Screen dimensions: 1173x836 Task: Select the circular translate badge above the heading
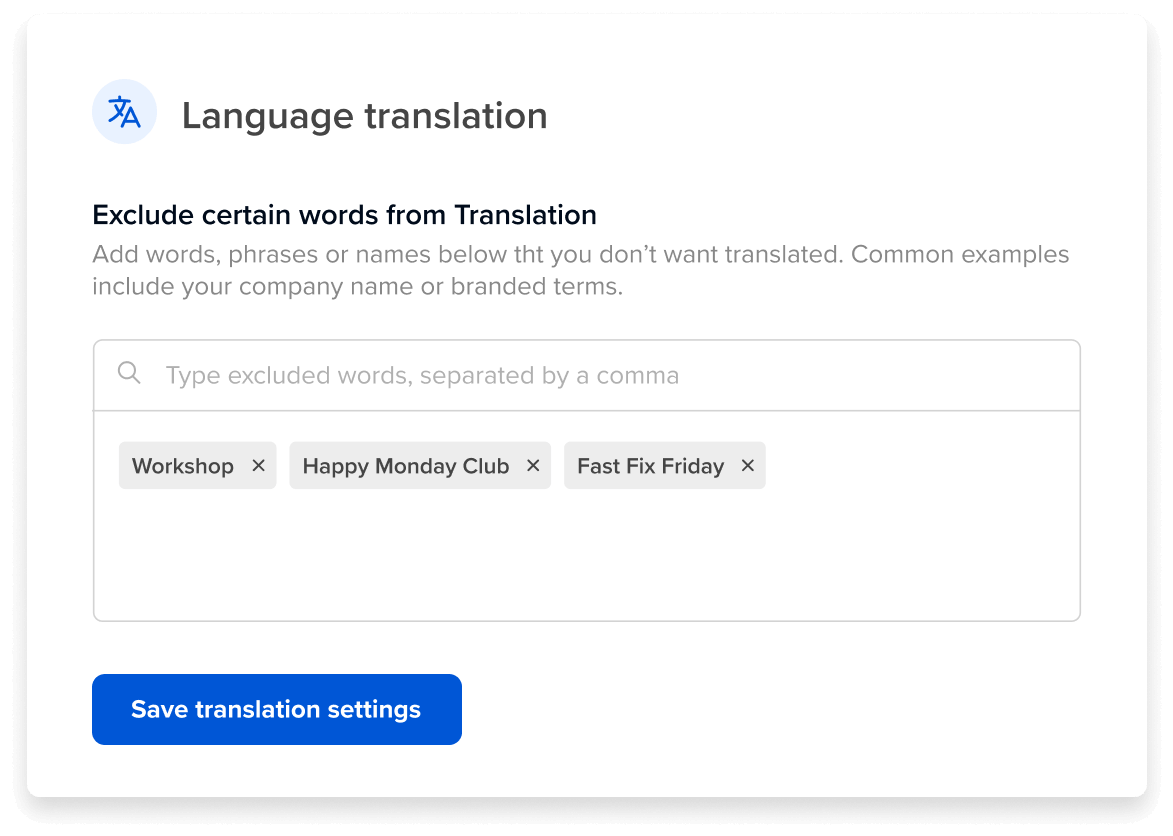[124, 111]
